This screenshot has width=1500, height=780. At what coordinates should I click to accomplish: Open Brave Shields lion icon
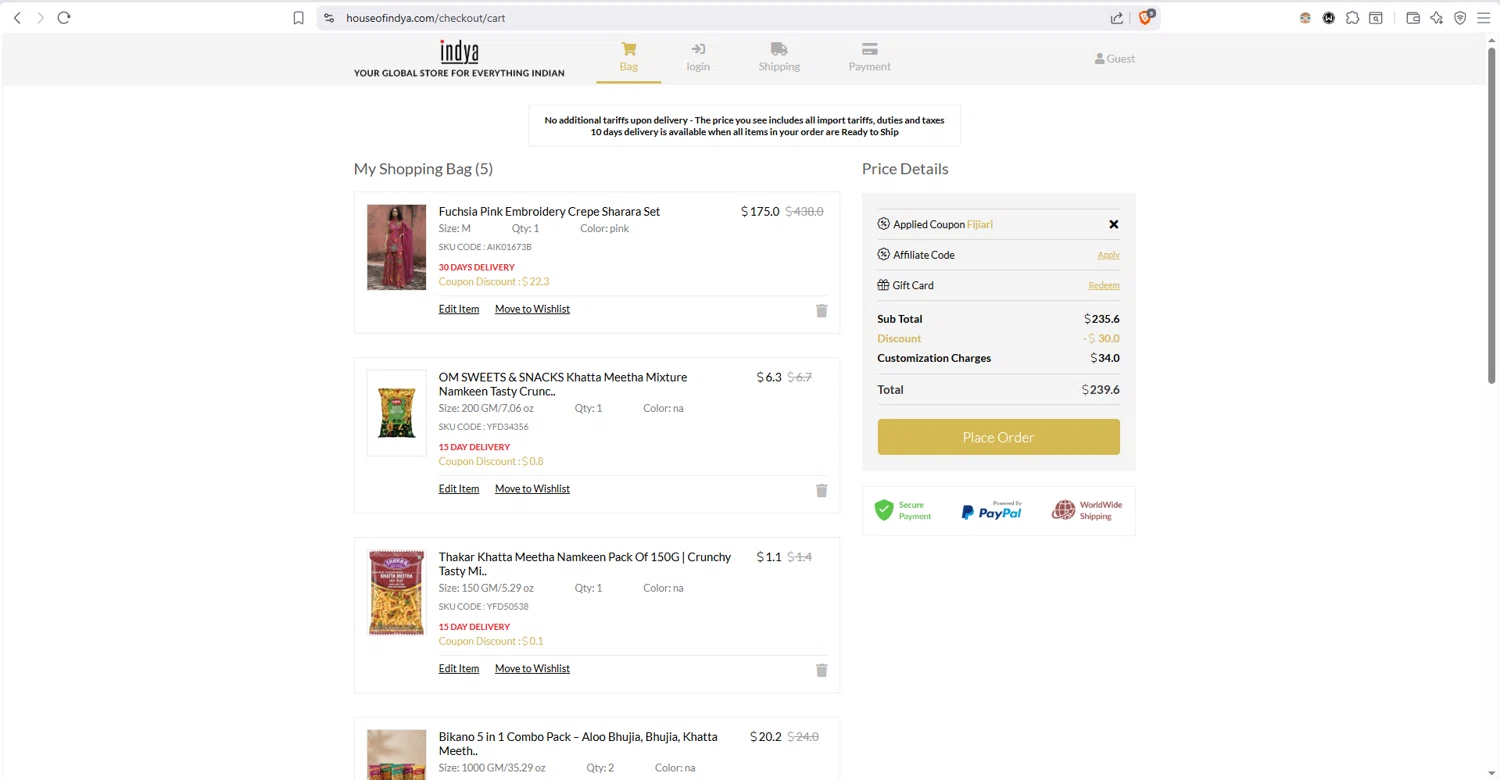click(1146, 17)
